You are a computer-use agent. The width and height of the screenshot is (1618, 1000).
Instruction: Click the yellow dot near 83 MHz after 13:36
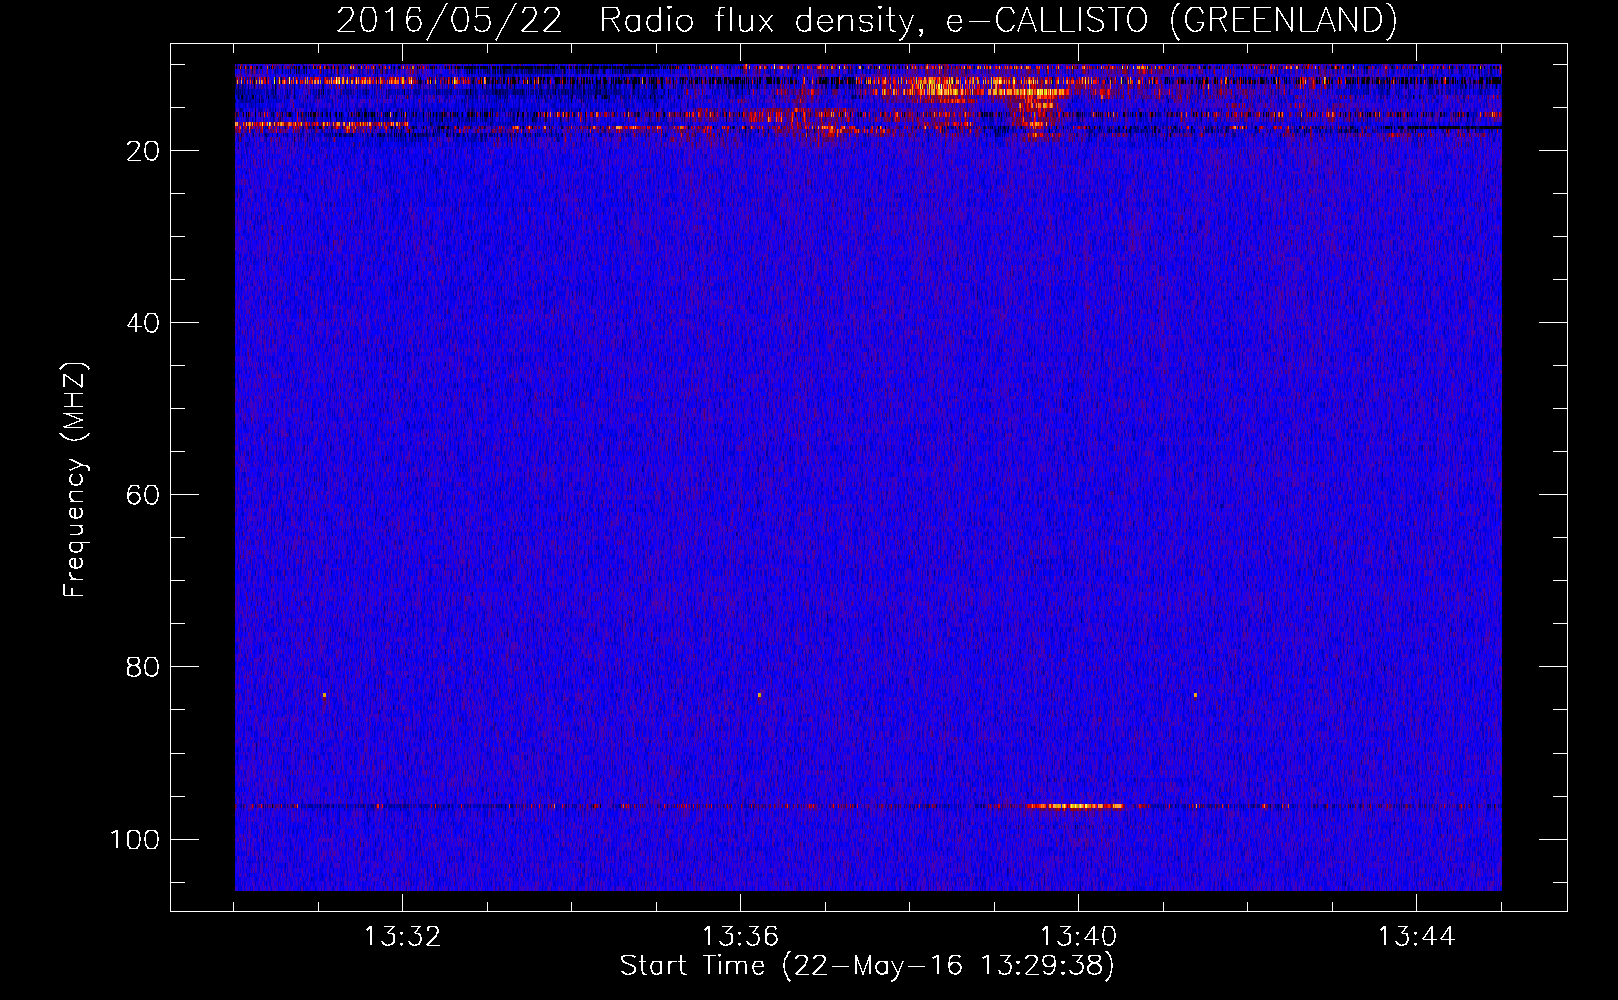pos(759,695)
